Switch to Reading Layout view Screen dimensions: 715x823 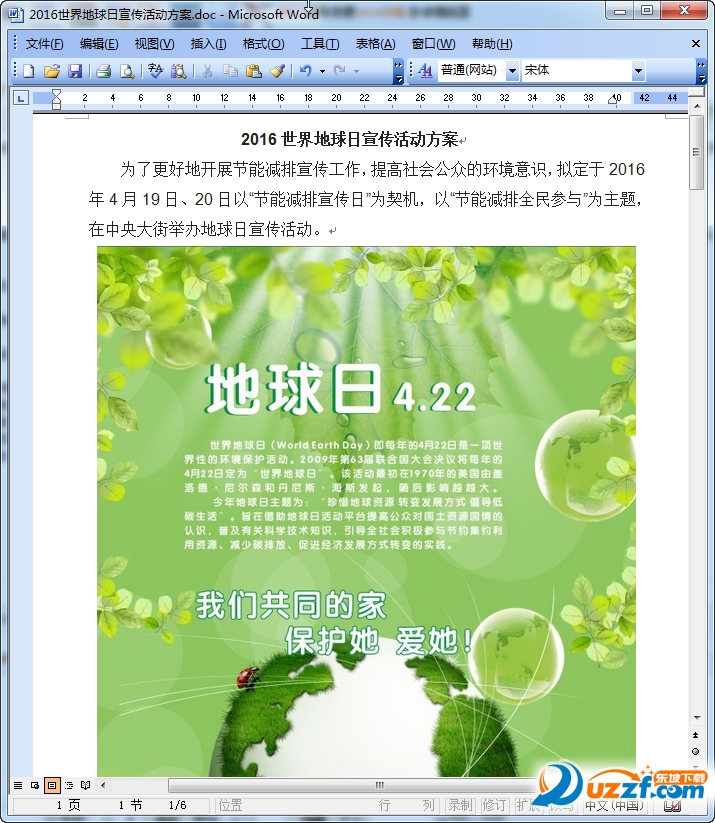pyautogui.click(x=86, y=785)
